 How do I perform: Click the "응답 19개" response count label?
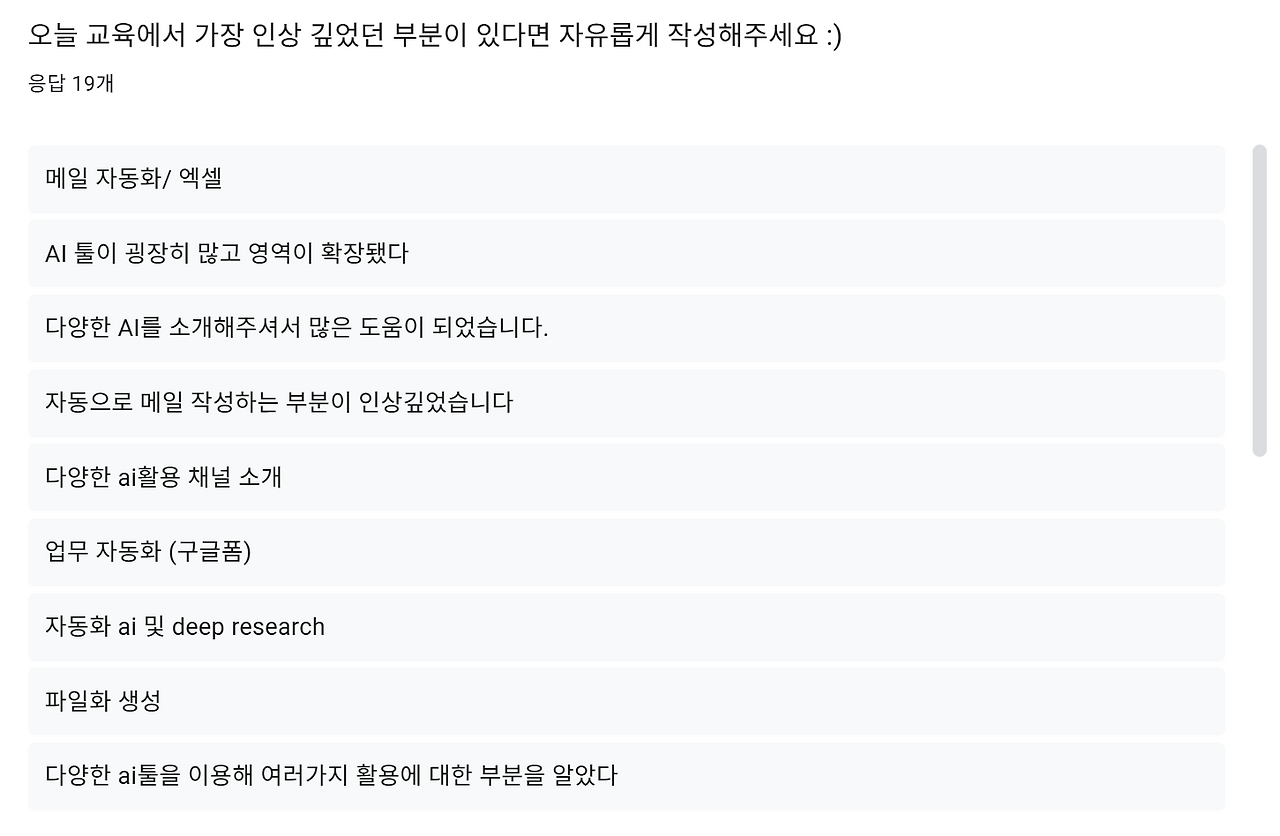pos(71,85)
